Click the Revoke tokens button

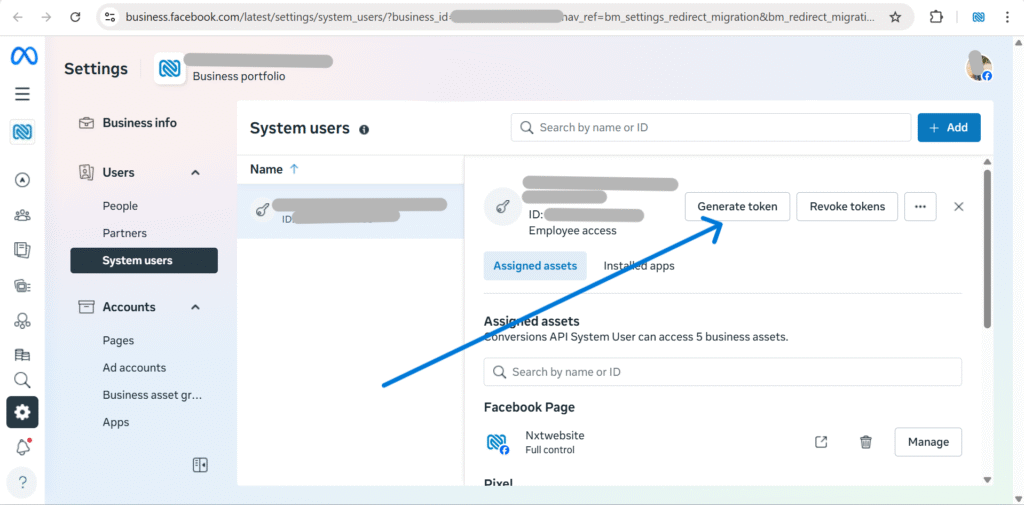click(x=847, y=207)
